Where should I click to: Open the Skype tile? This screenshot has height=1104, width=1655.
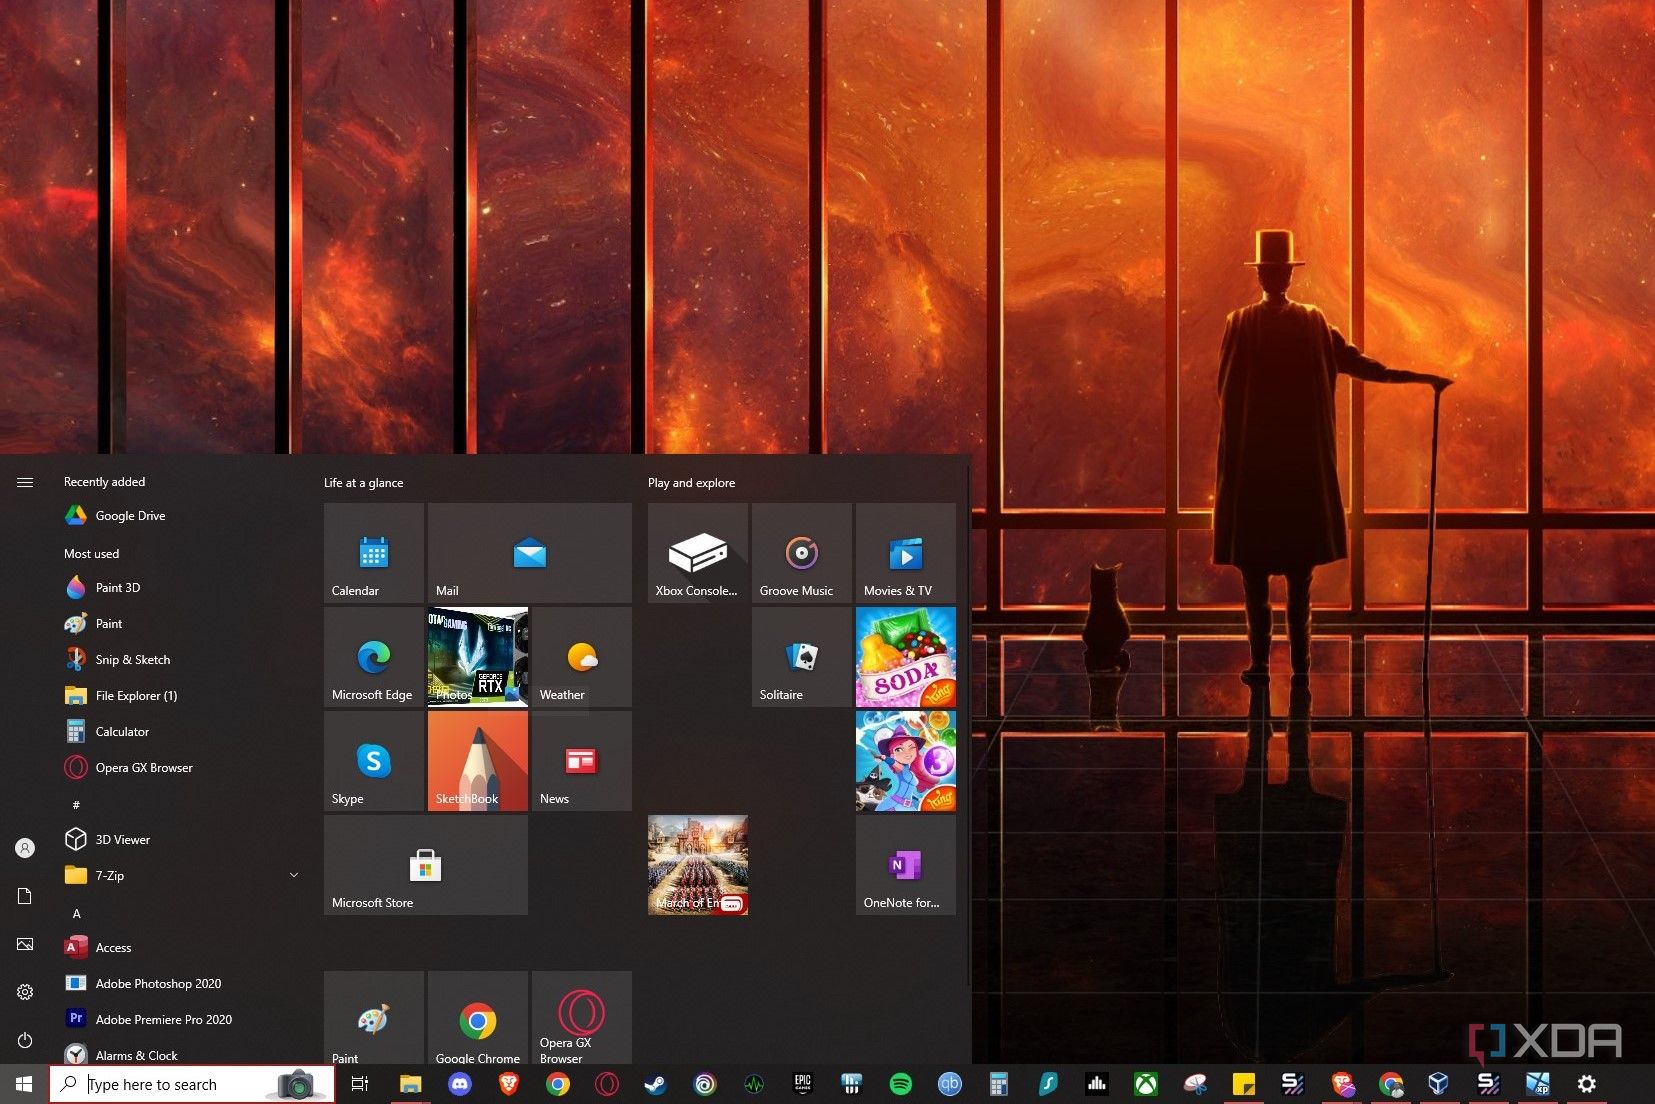coord(373,760)
